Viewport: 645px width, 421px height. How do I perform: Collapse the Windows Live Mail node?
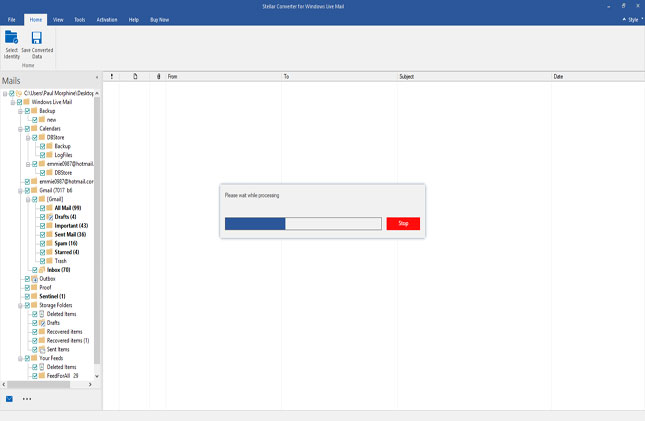(13, 102)
